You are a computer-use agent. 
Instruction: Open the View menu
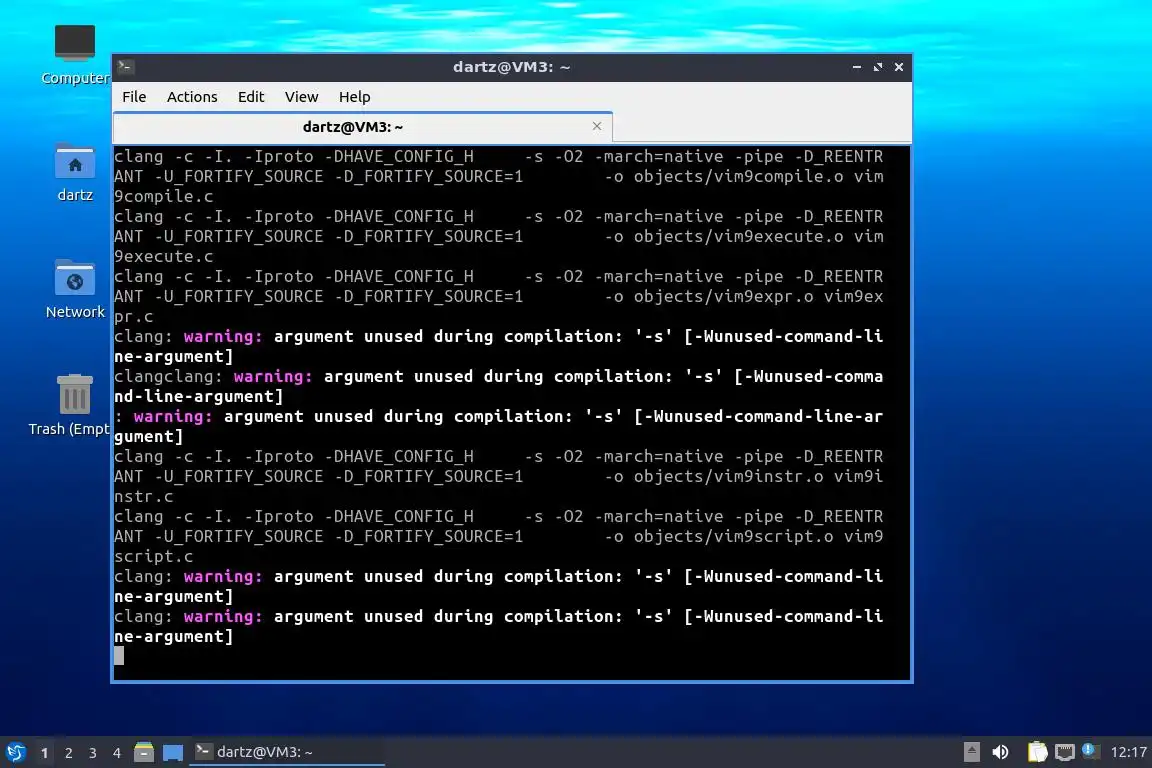click(301, 97)
